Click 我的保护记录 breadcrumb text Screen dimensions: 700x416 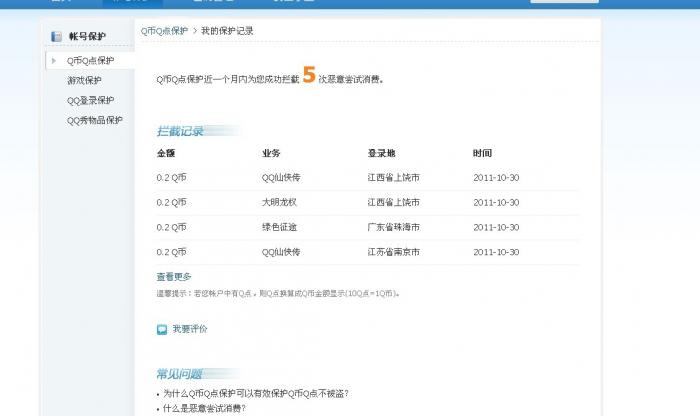pyautogui.click(x=227, y=31)
